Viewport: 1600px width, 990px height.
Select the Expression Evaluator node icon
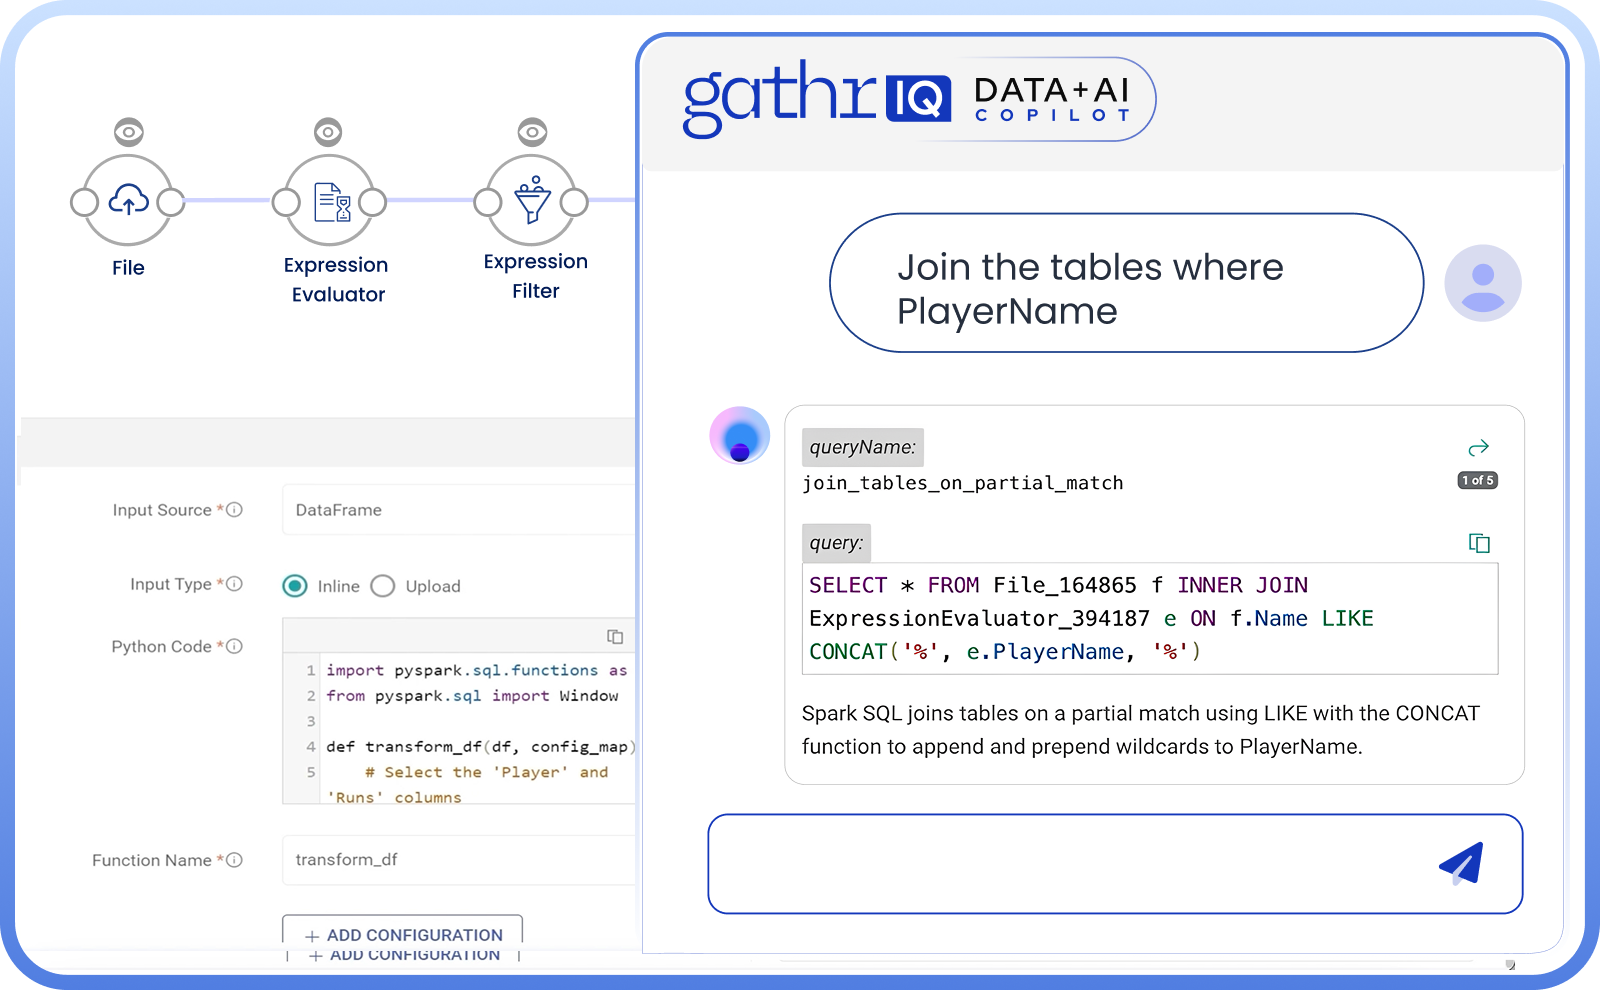click(330, 201)
